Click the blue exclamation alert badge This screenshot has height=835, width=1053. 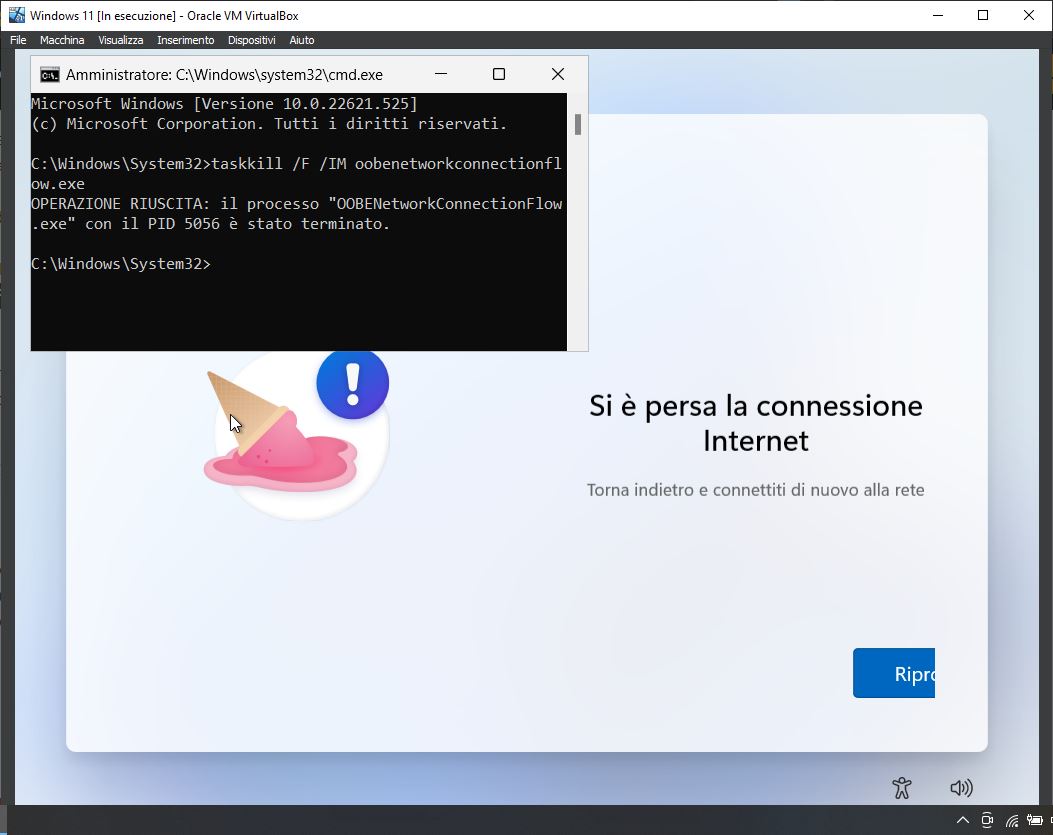(x=353, y=384)
